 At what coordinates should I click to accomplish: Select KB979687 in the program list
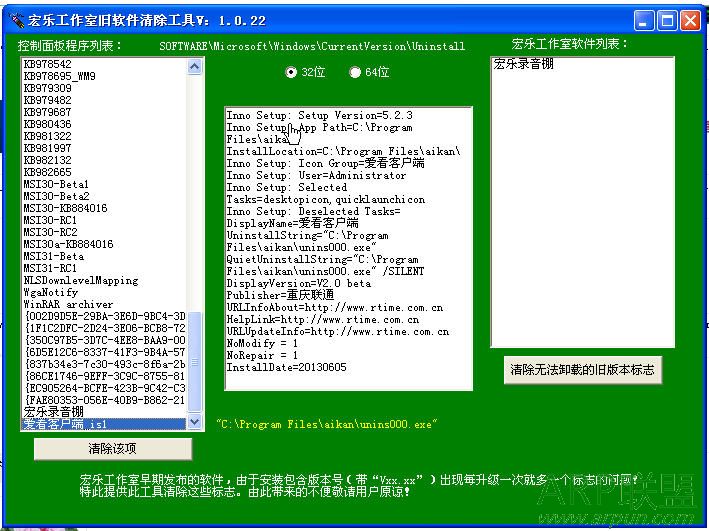pos(104,112)
